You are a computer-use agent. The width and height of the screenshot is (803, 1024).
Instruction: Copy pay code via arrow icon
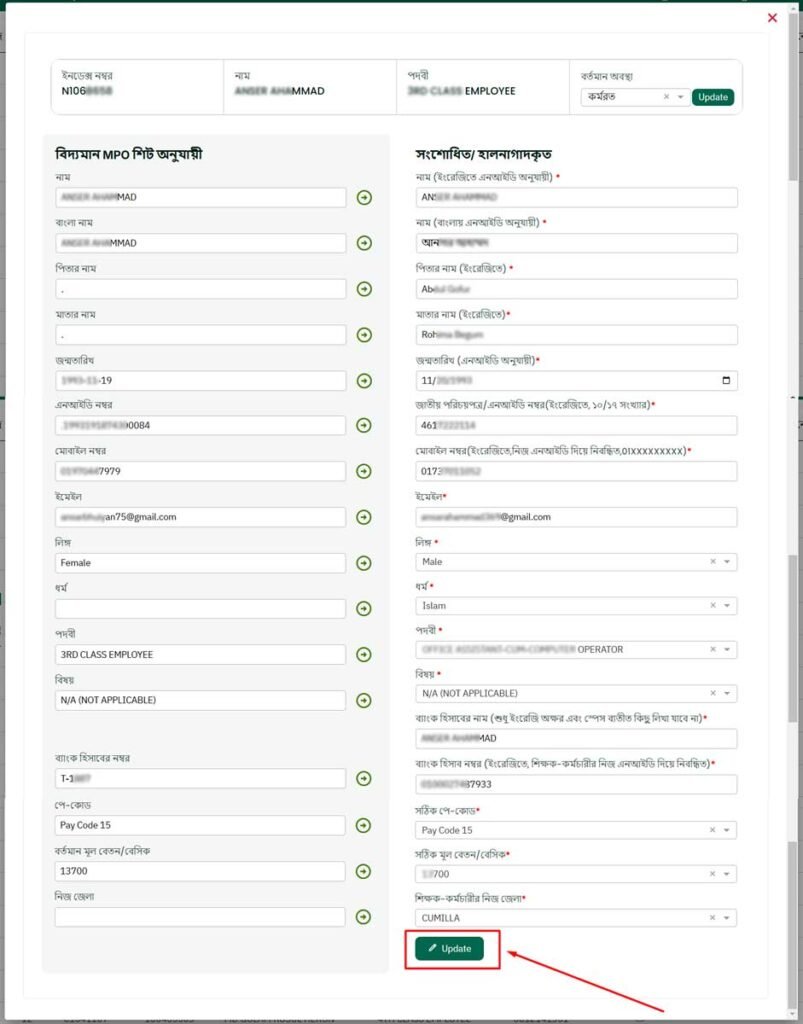[x=364, y=825]
